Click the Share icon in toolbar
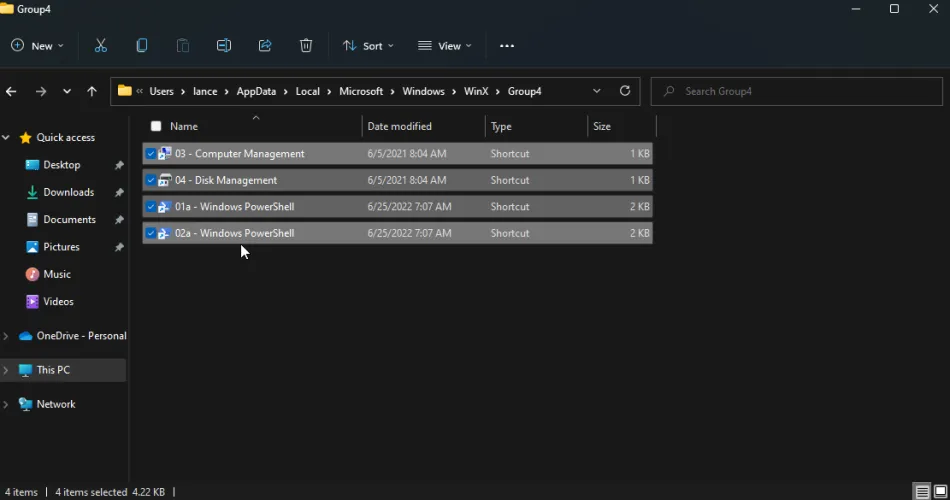The height and width of the screenshot is (500, 950). click(265, 46)
